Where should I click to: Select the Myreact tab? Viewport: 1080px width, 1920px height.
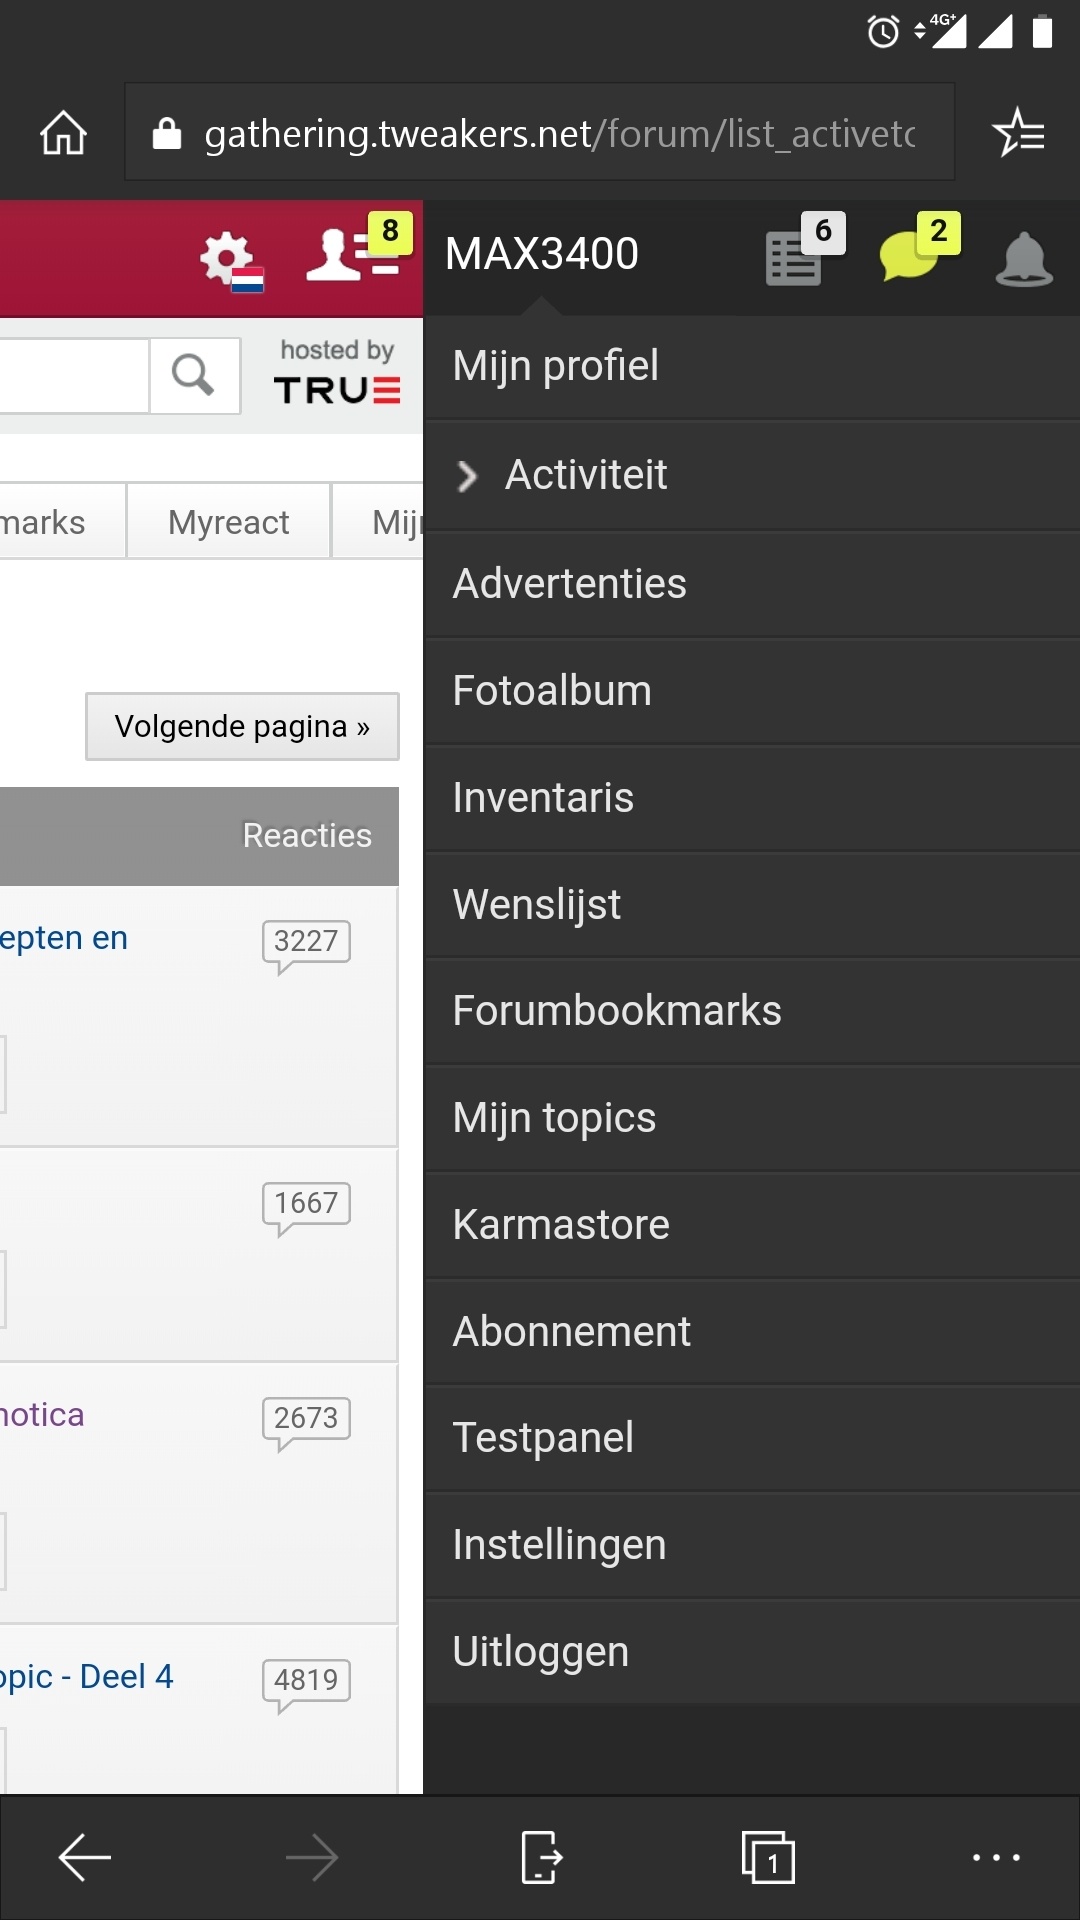tap(229, 521)
